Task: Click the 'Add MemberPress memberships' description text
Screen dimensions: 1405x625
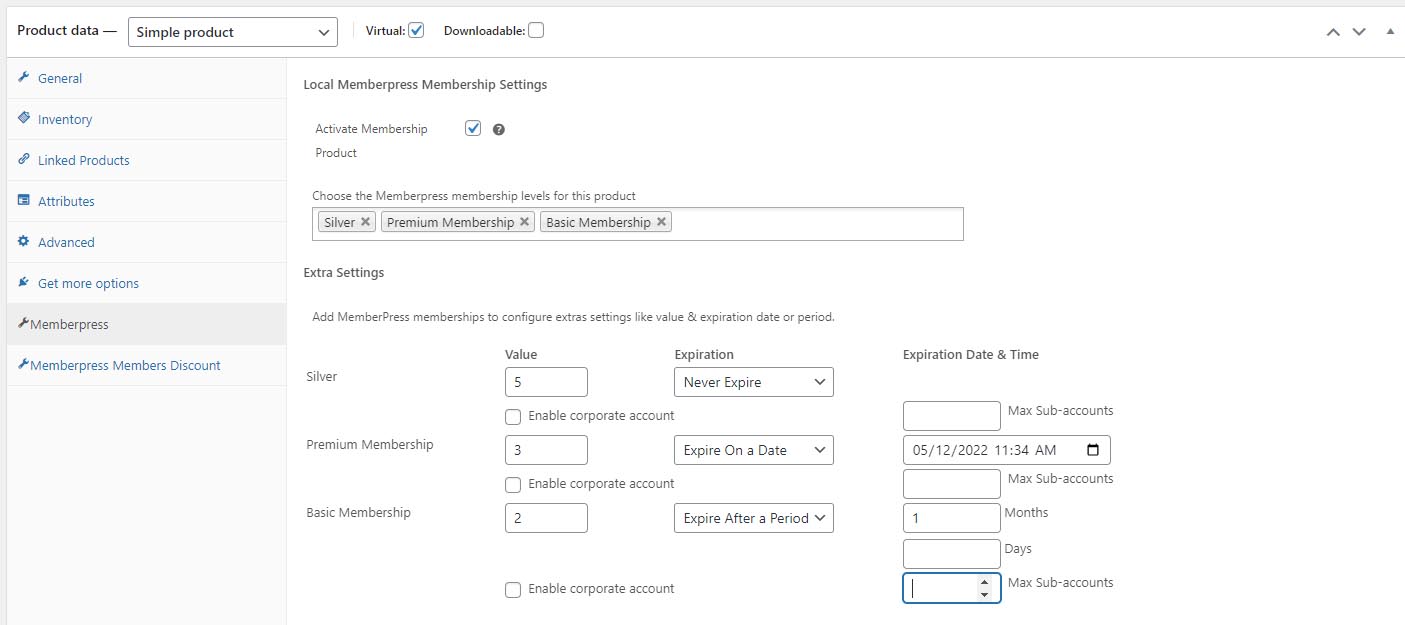Action: click(x=573, y=317)
